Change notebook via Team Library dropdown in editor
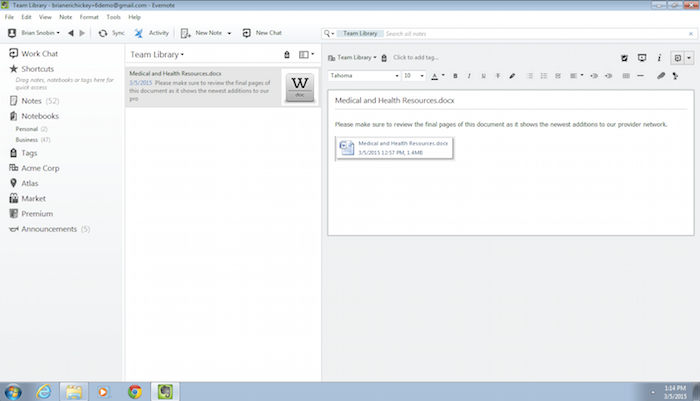700x401 pixels. point(352,58)
